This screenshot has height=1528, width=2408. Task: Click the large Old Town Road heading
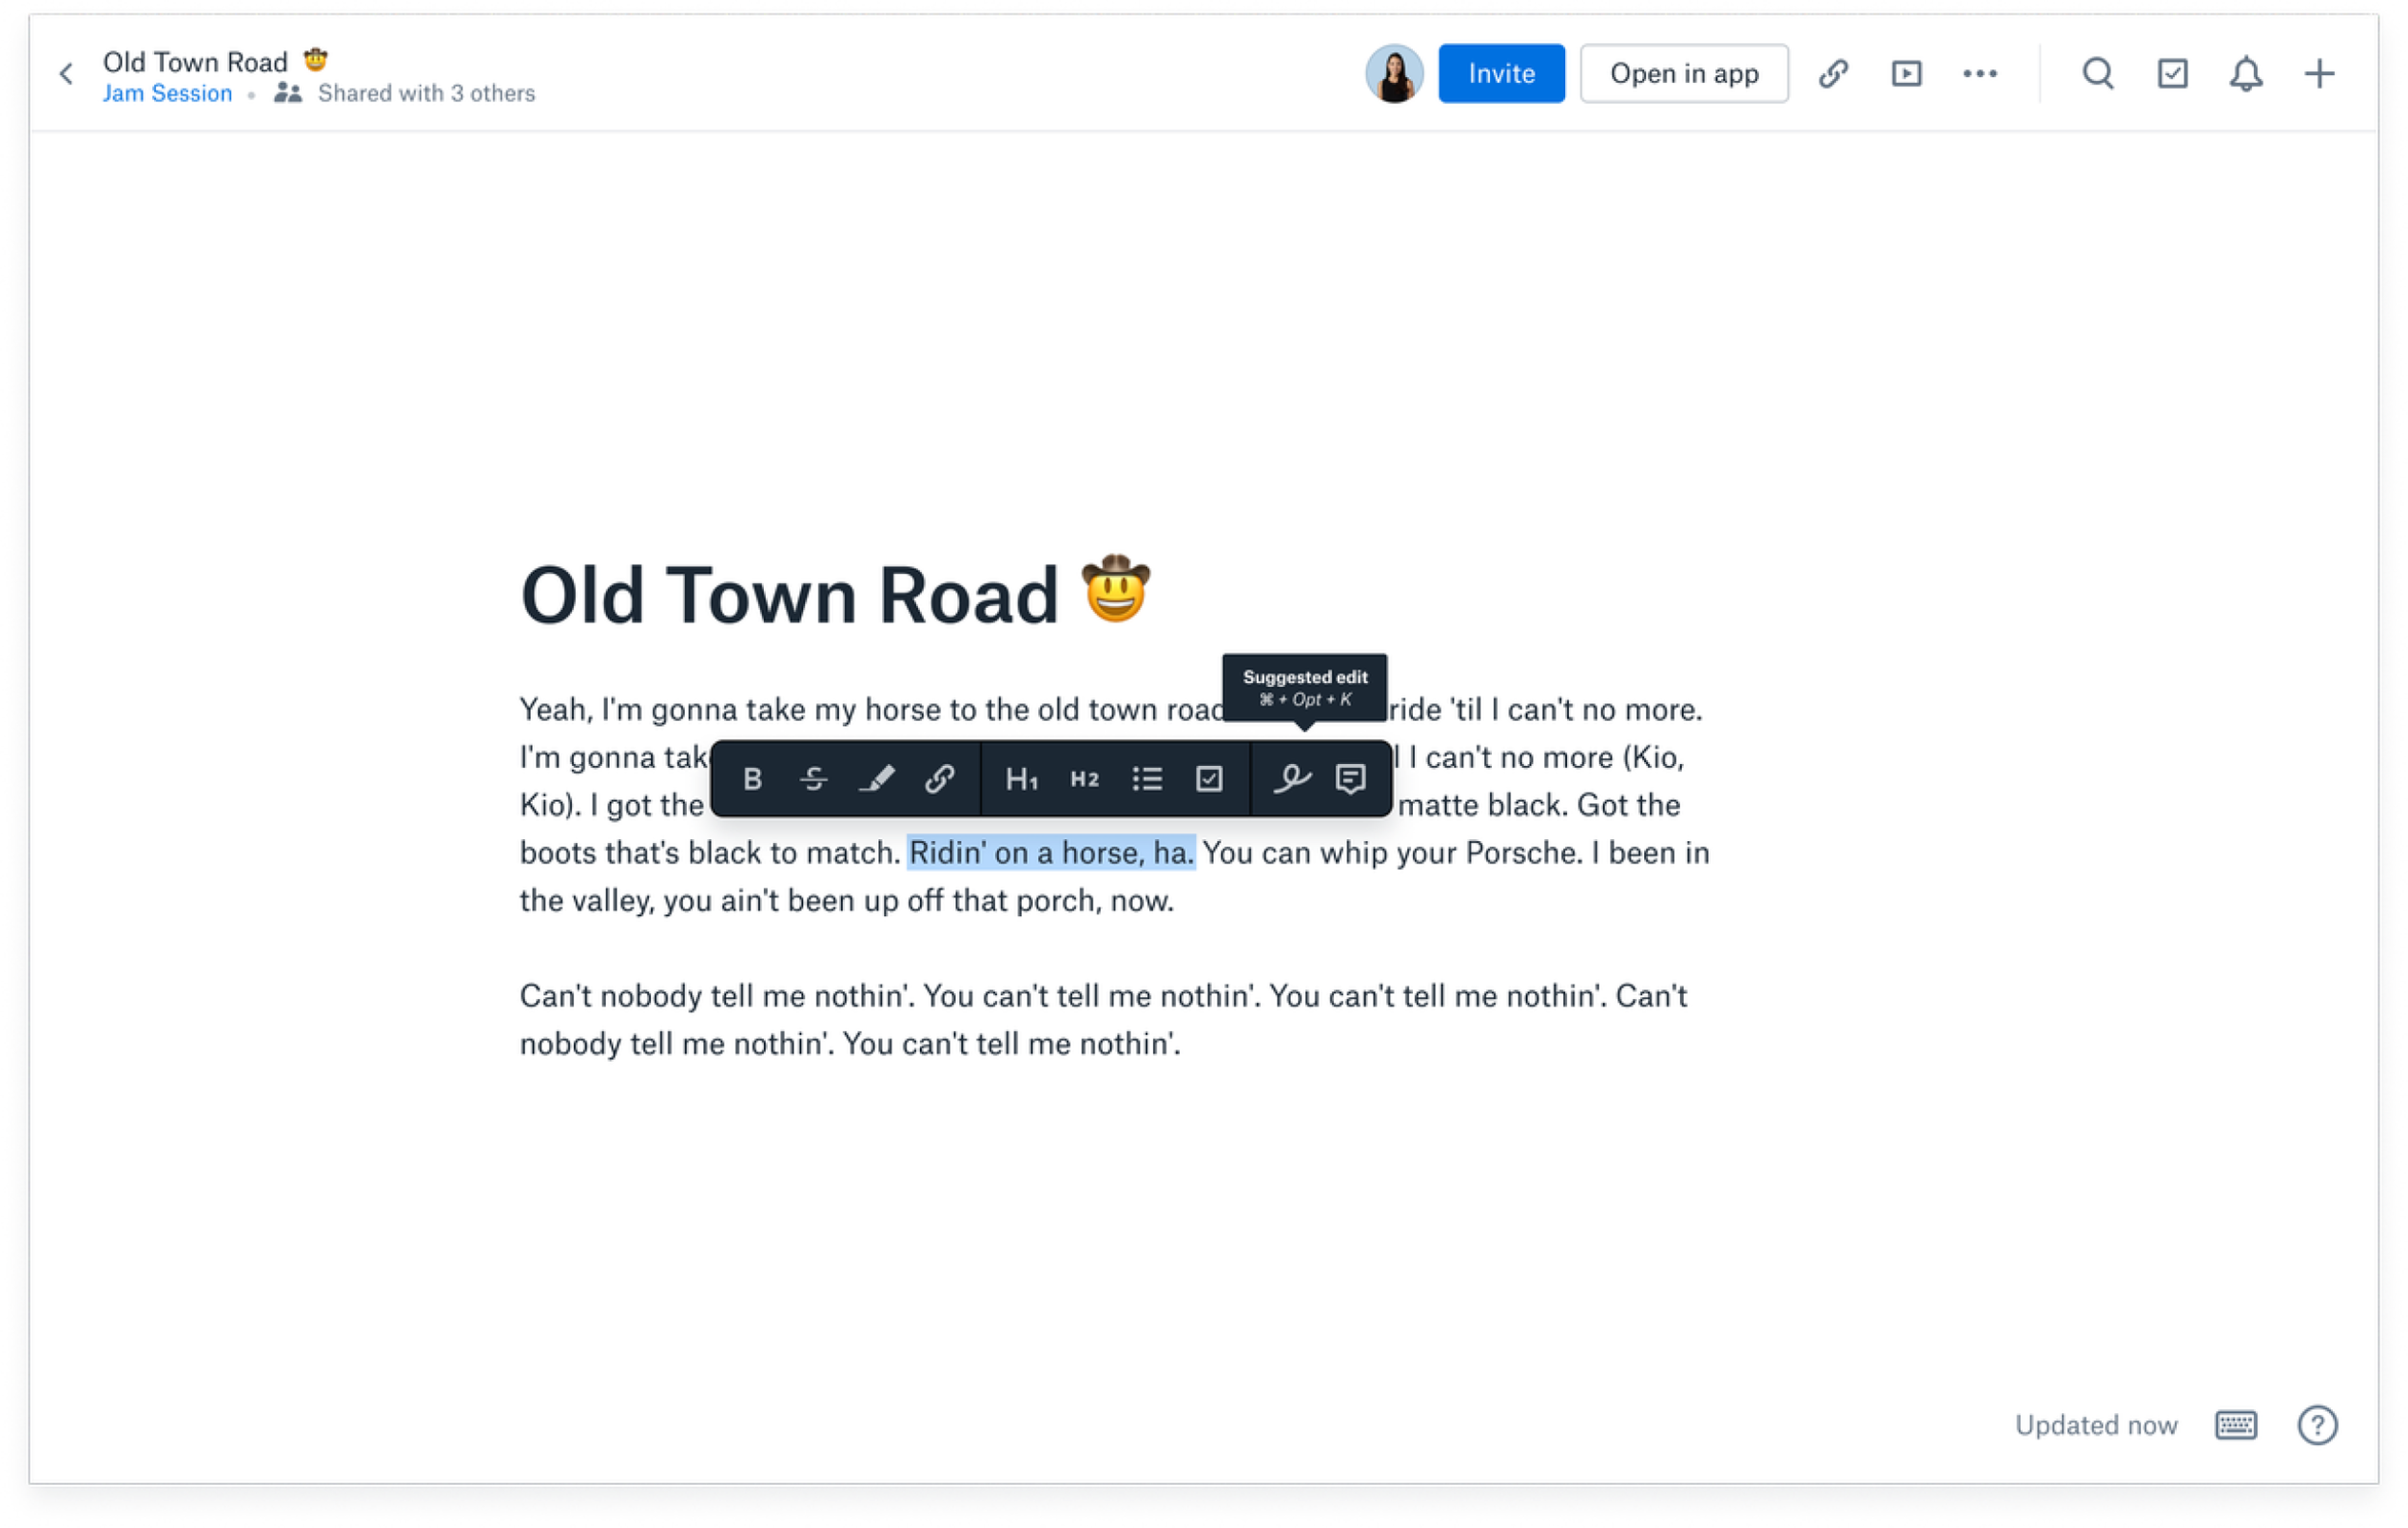tap(789, 596)
